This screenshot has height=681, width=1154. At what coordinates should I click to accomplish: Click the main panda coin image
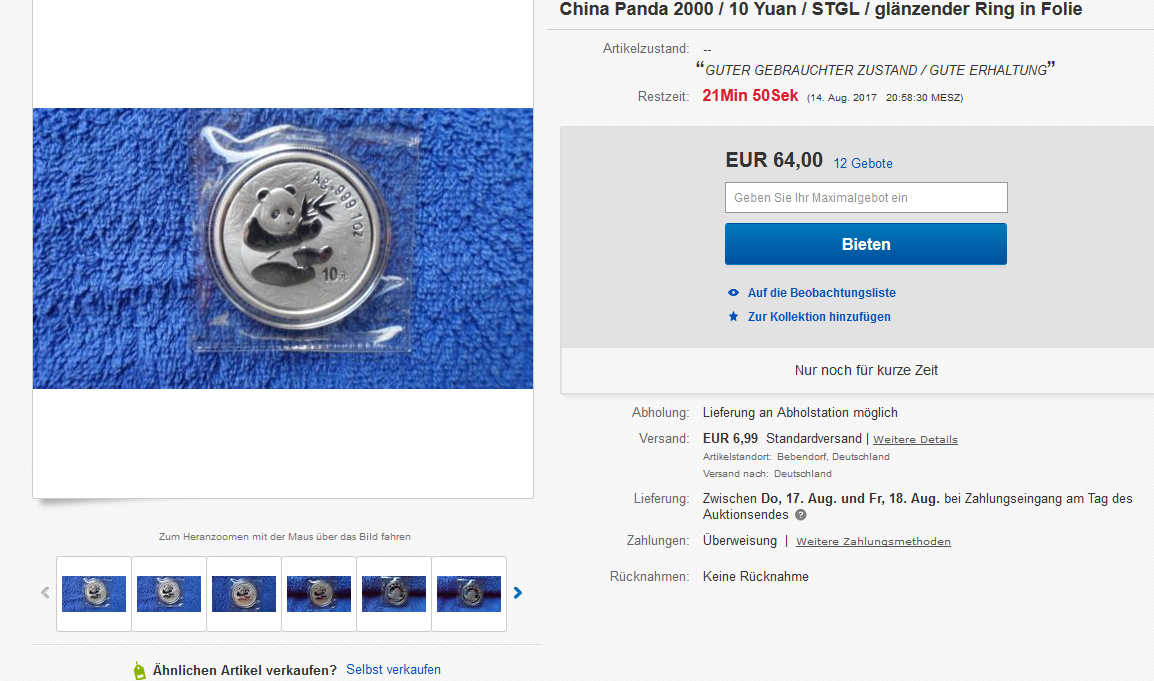283,248
